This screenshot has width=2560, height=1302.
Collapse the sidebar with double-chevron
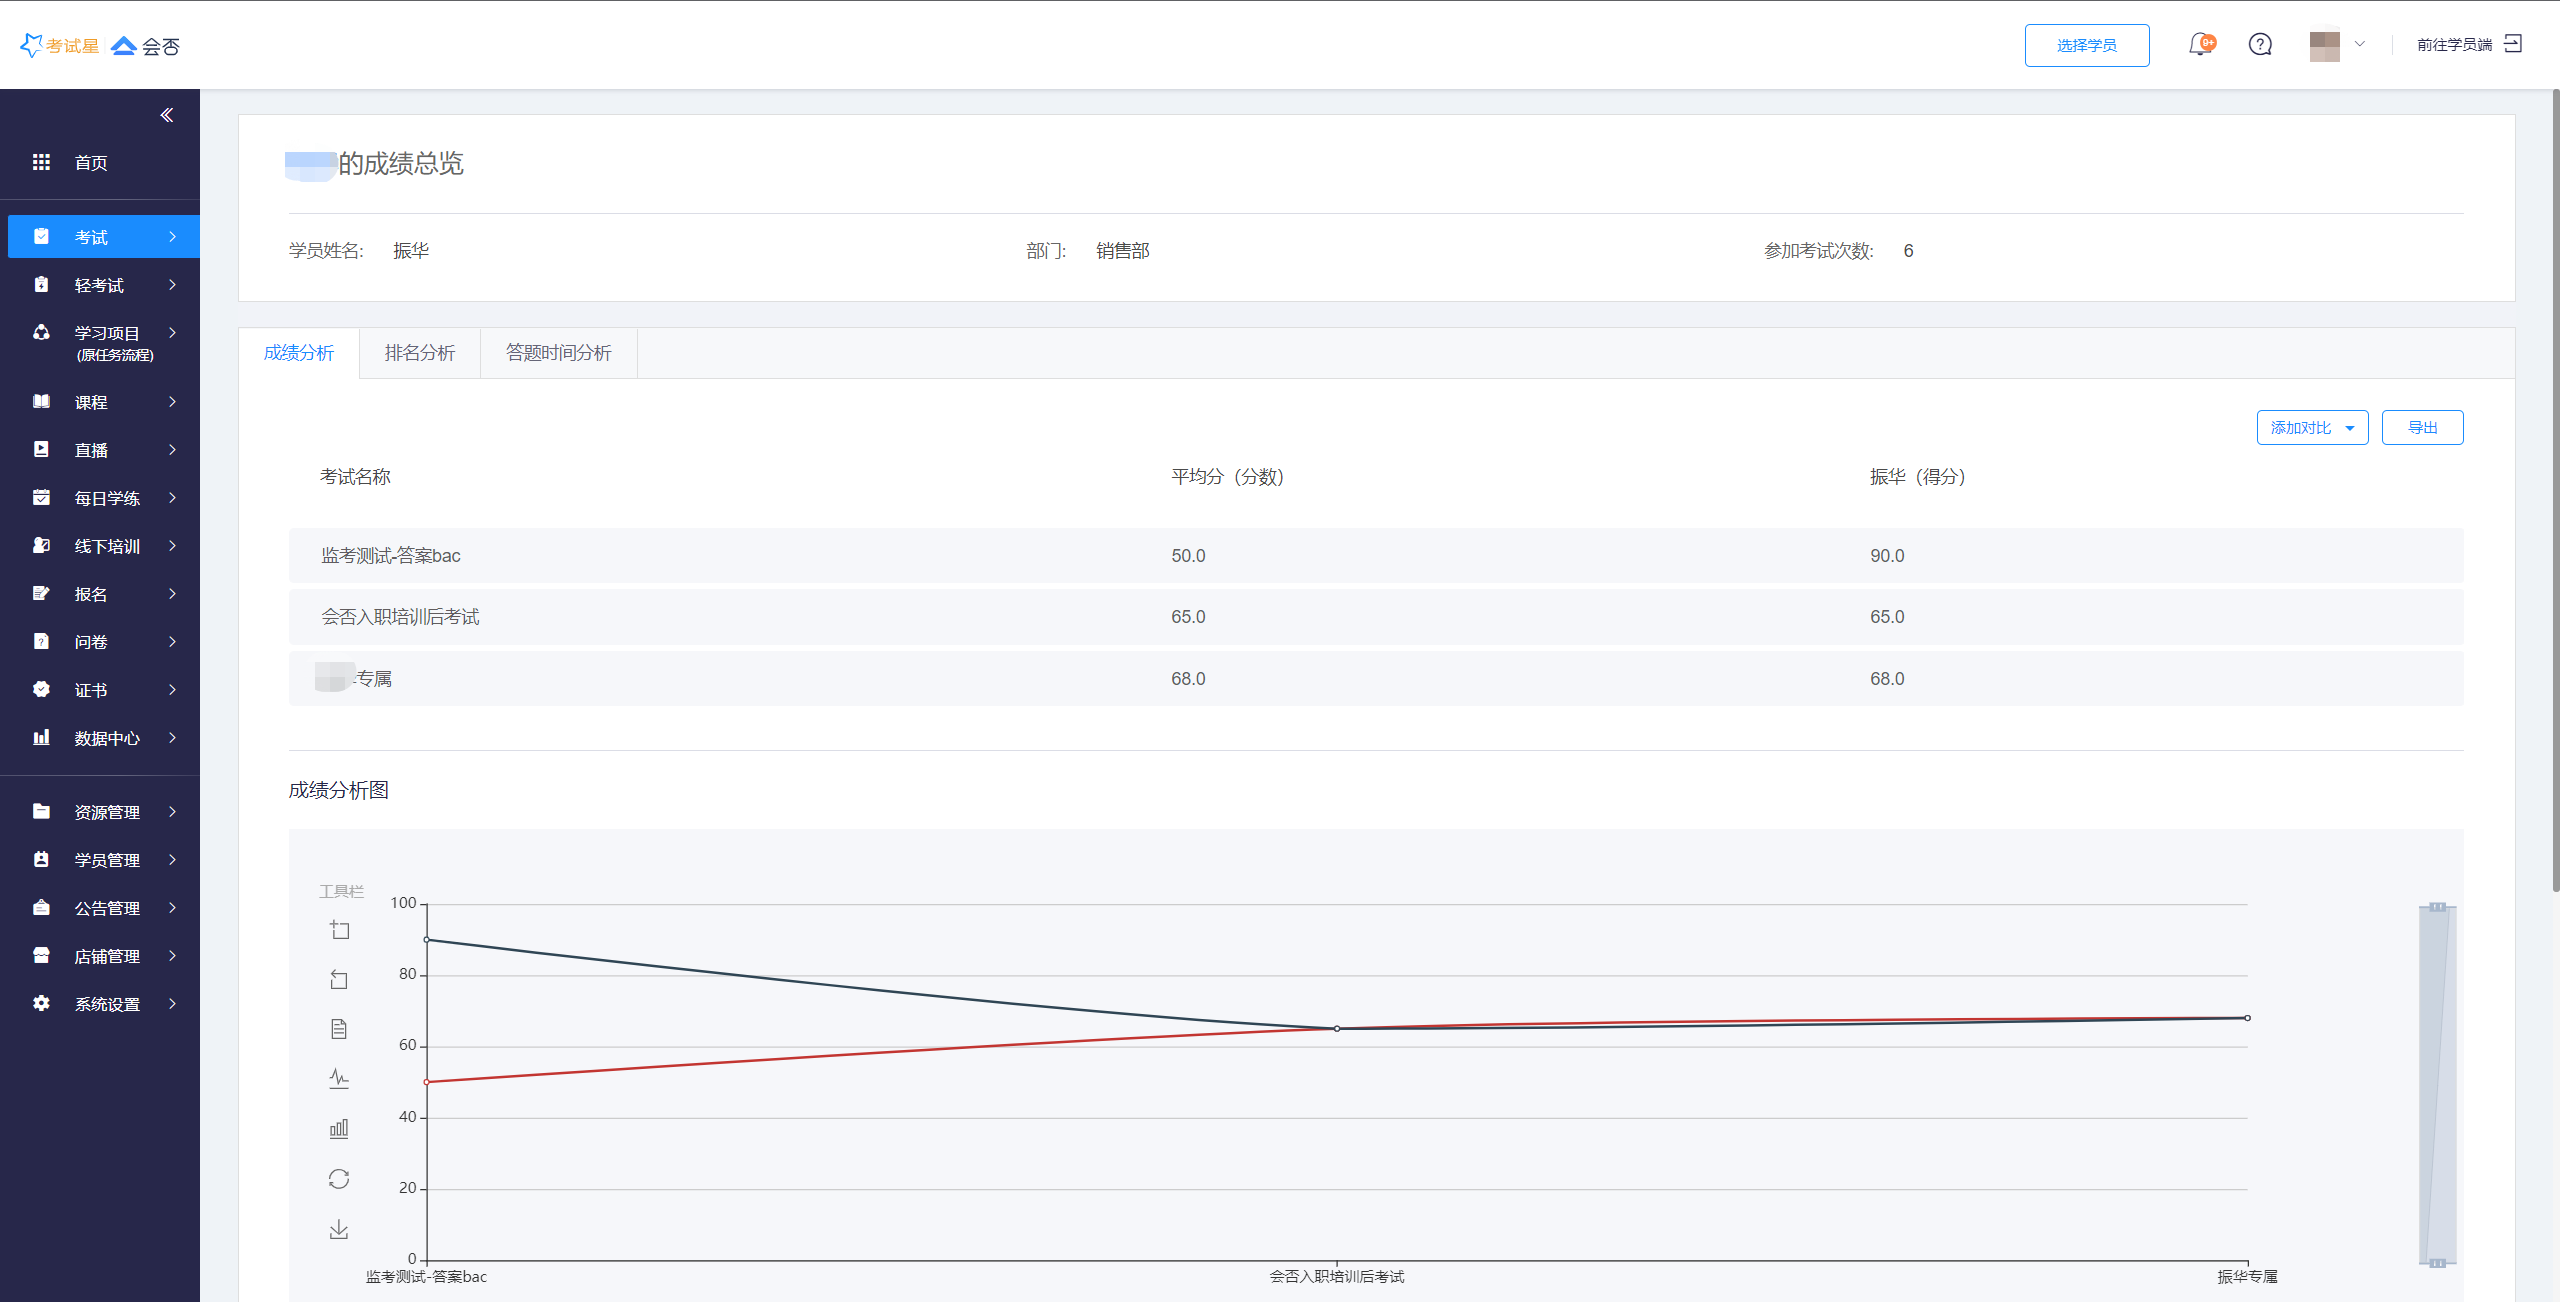coord(167,115)
